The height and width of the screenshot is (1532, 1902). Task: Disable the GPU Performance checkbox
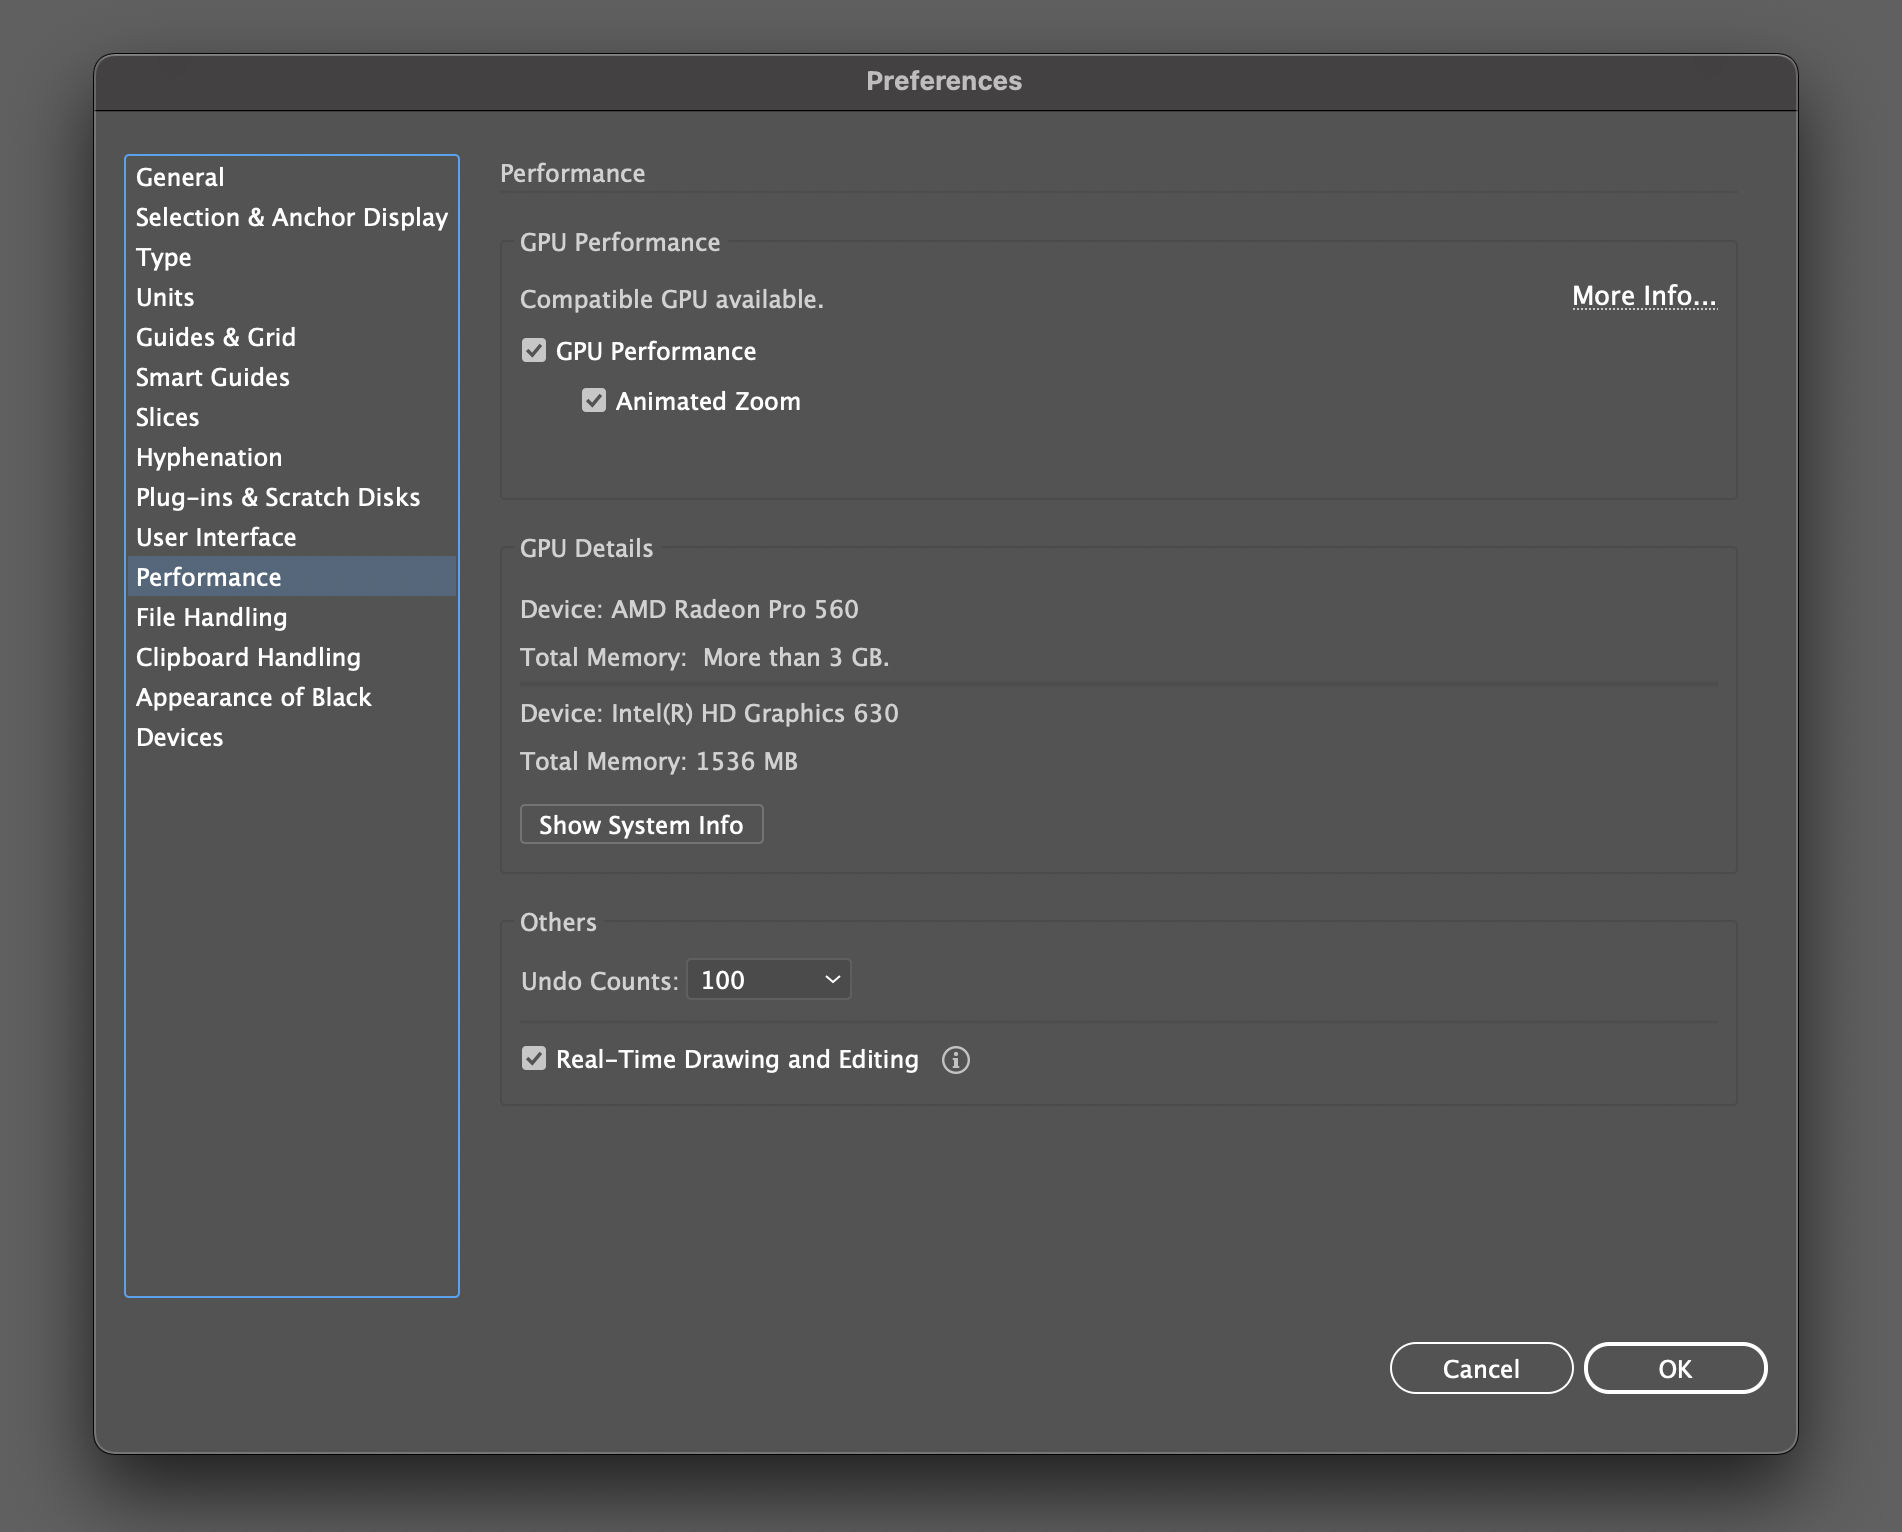[533, 350]
